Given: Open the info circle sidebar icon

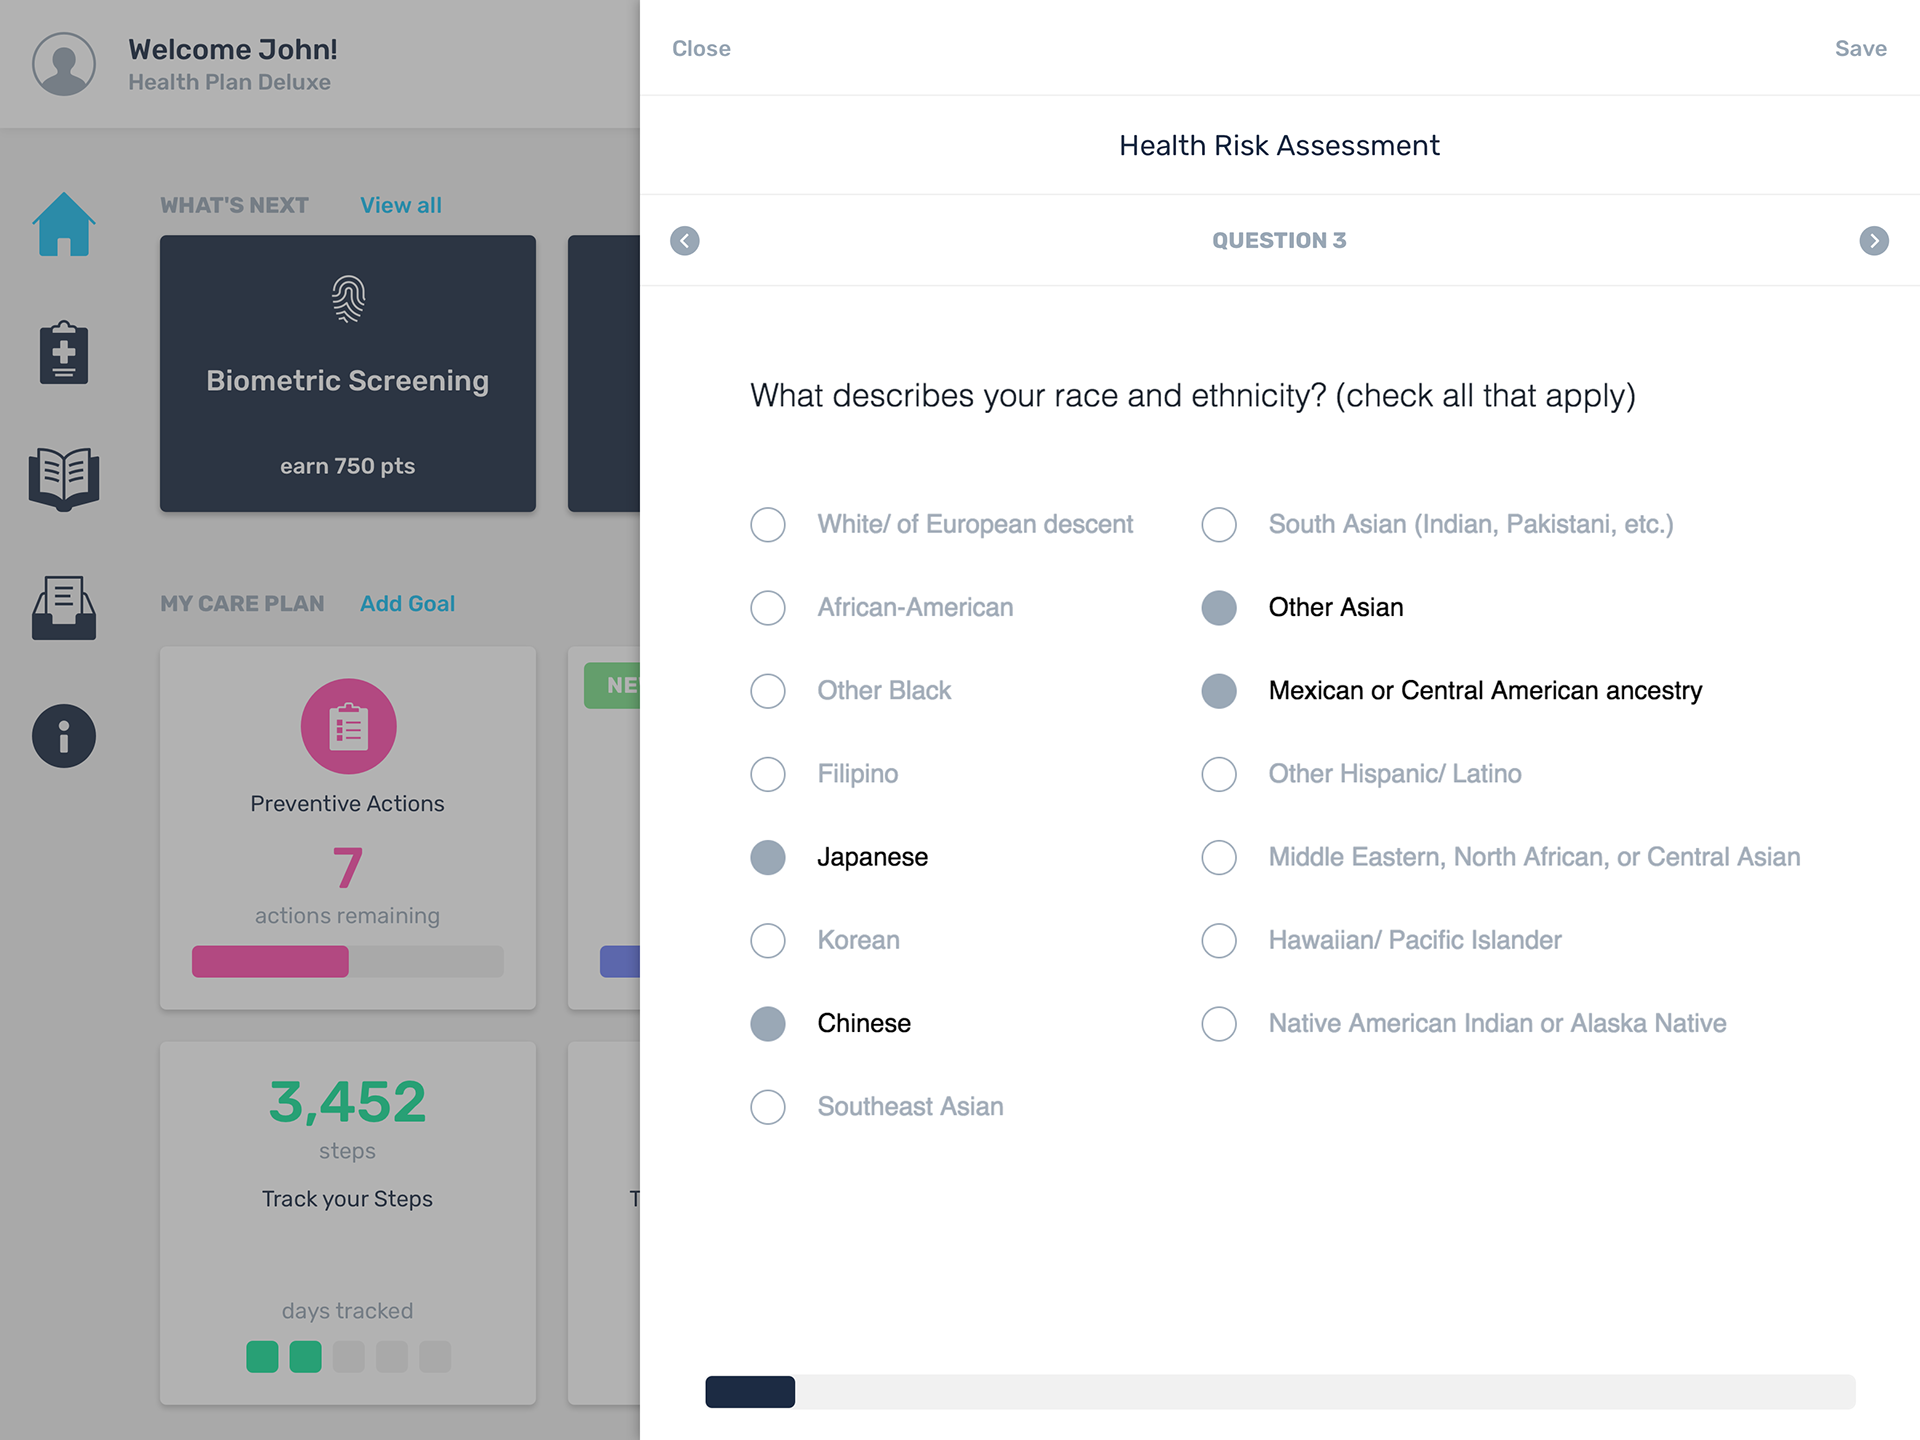Looking at the screenshot, I should pyautogui.click(x=64, y=736).
